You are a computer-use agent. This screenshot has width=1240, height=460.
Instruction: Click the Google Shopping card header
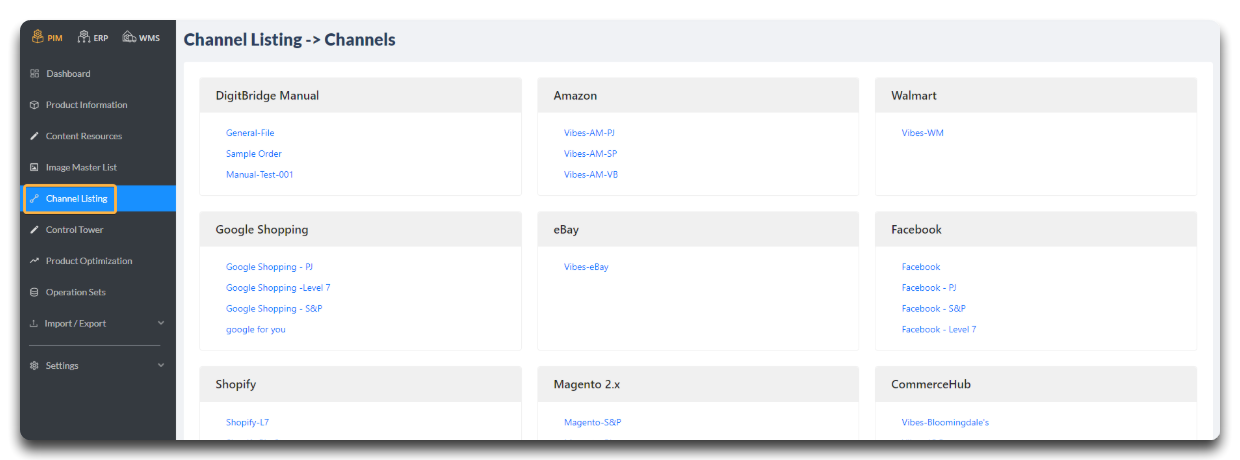pos(360,229)
